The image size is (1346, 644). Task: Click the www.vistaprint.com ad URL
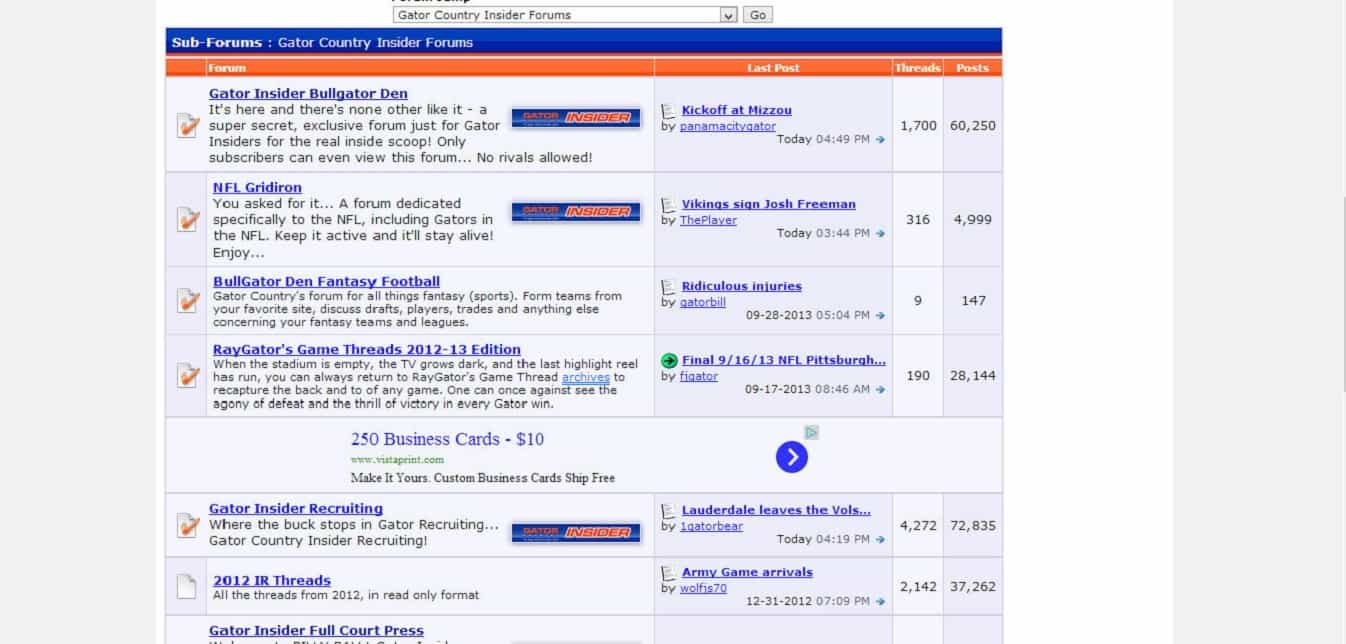click(397, 460)
